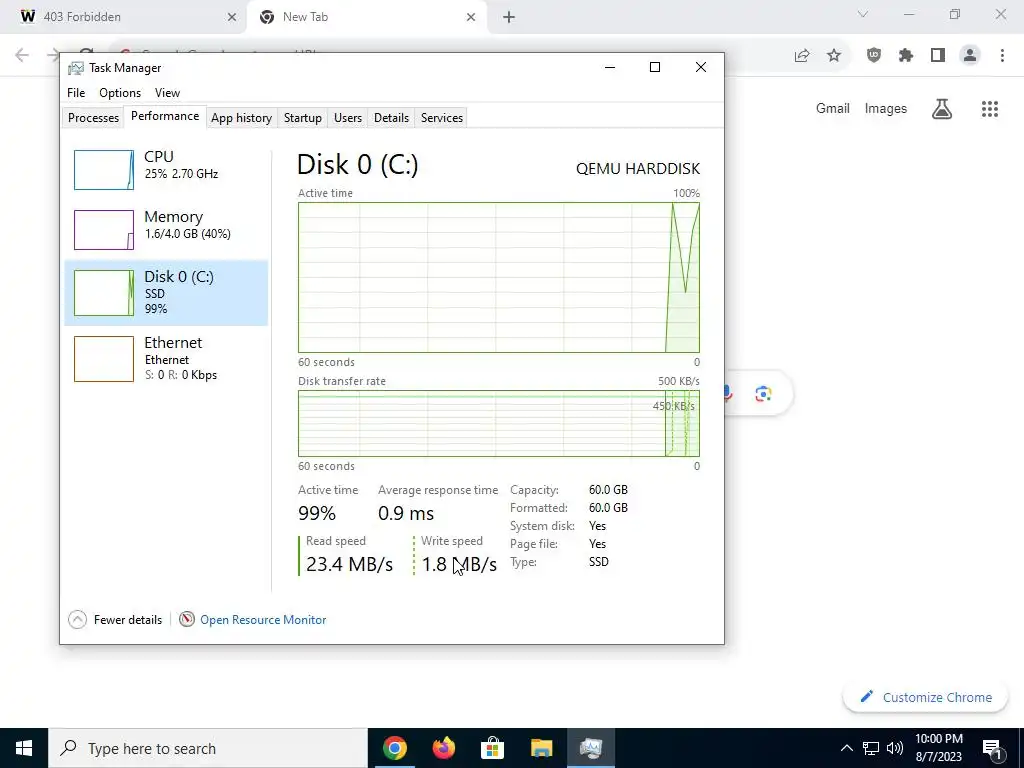The height and width of the screenshot is (768, 1024).
Task: Switch to the Processes tab
Action: click(x=93, y=118)
